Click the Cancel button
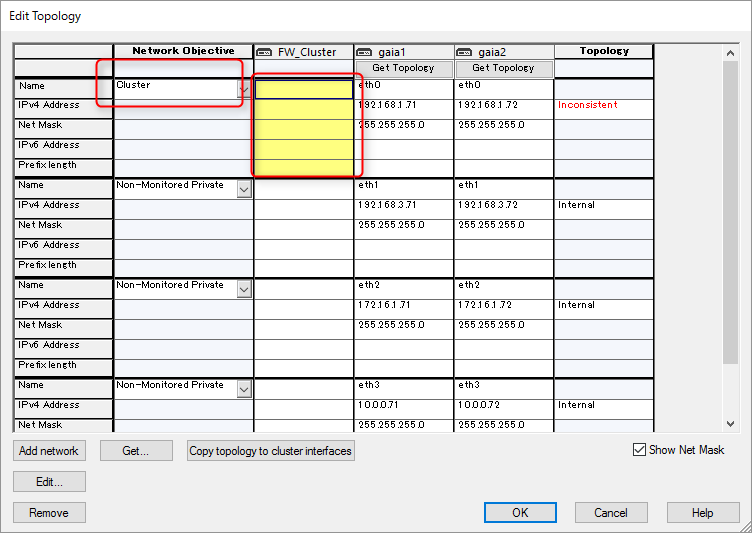Screen dimensions: 752x533 611,512
